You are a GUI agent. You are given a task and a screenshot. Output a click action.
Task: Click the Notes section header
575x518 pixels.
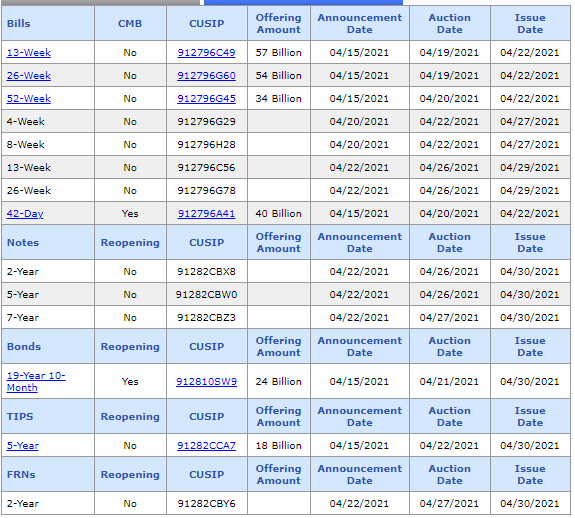click(23, 243)
